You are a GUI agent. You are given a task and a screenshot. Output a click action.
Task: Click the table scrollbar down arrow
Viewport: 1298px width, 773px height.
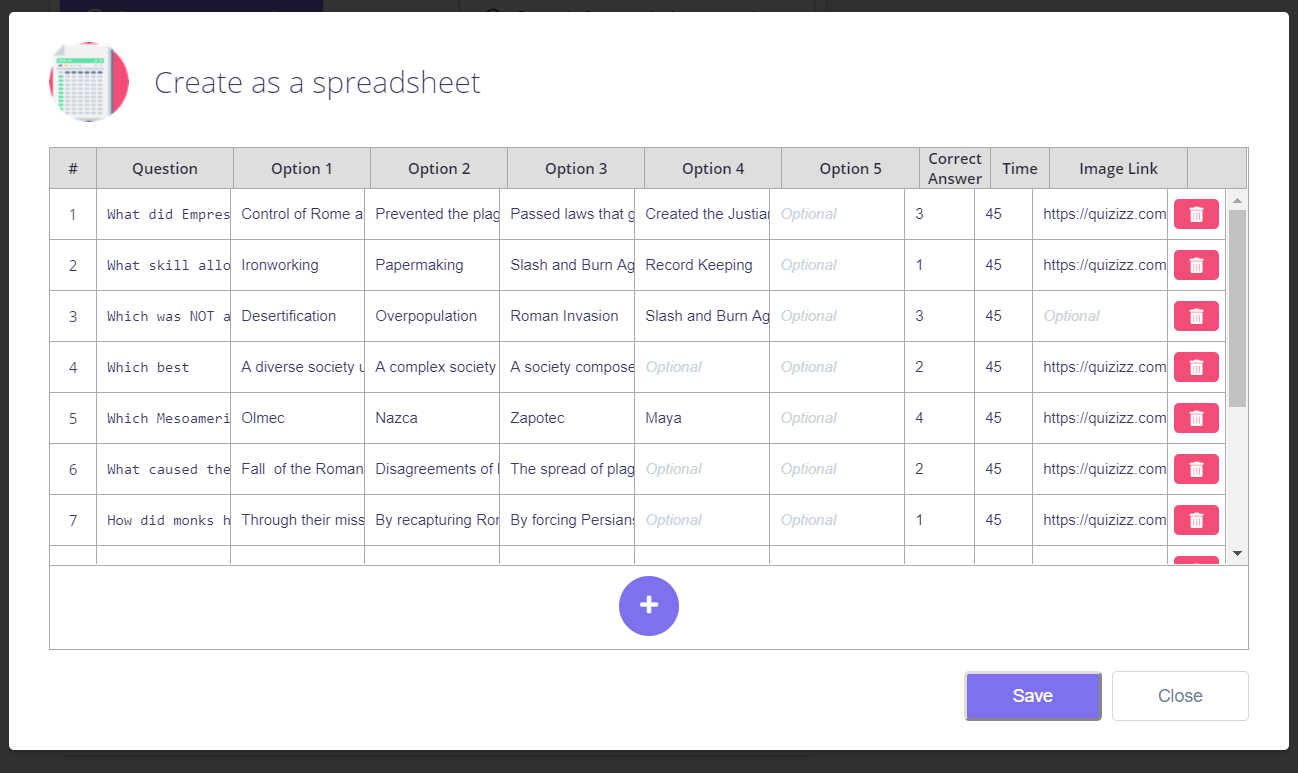coord(1237,553)
